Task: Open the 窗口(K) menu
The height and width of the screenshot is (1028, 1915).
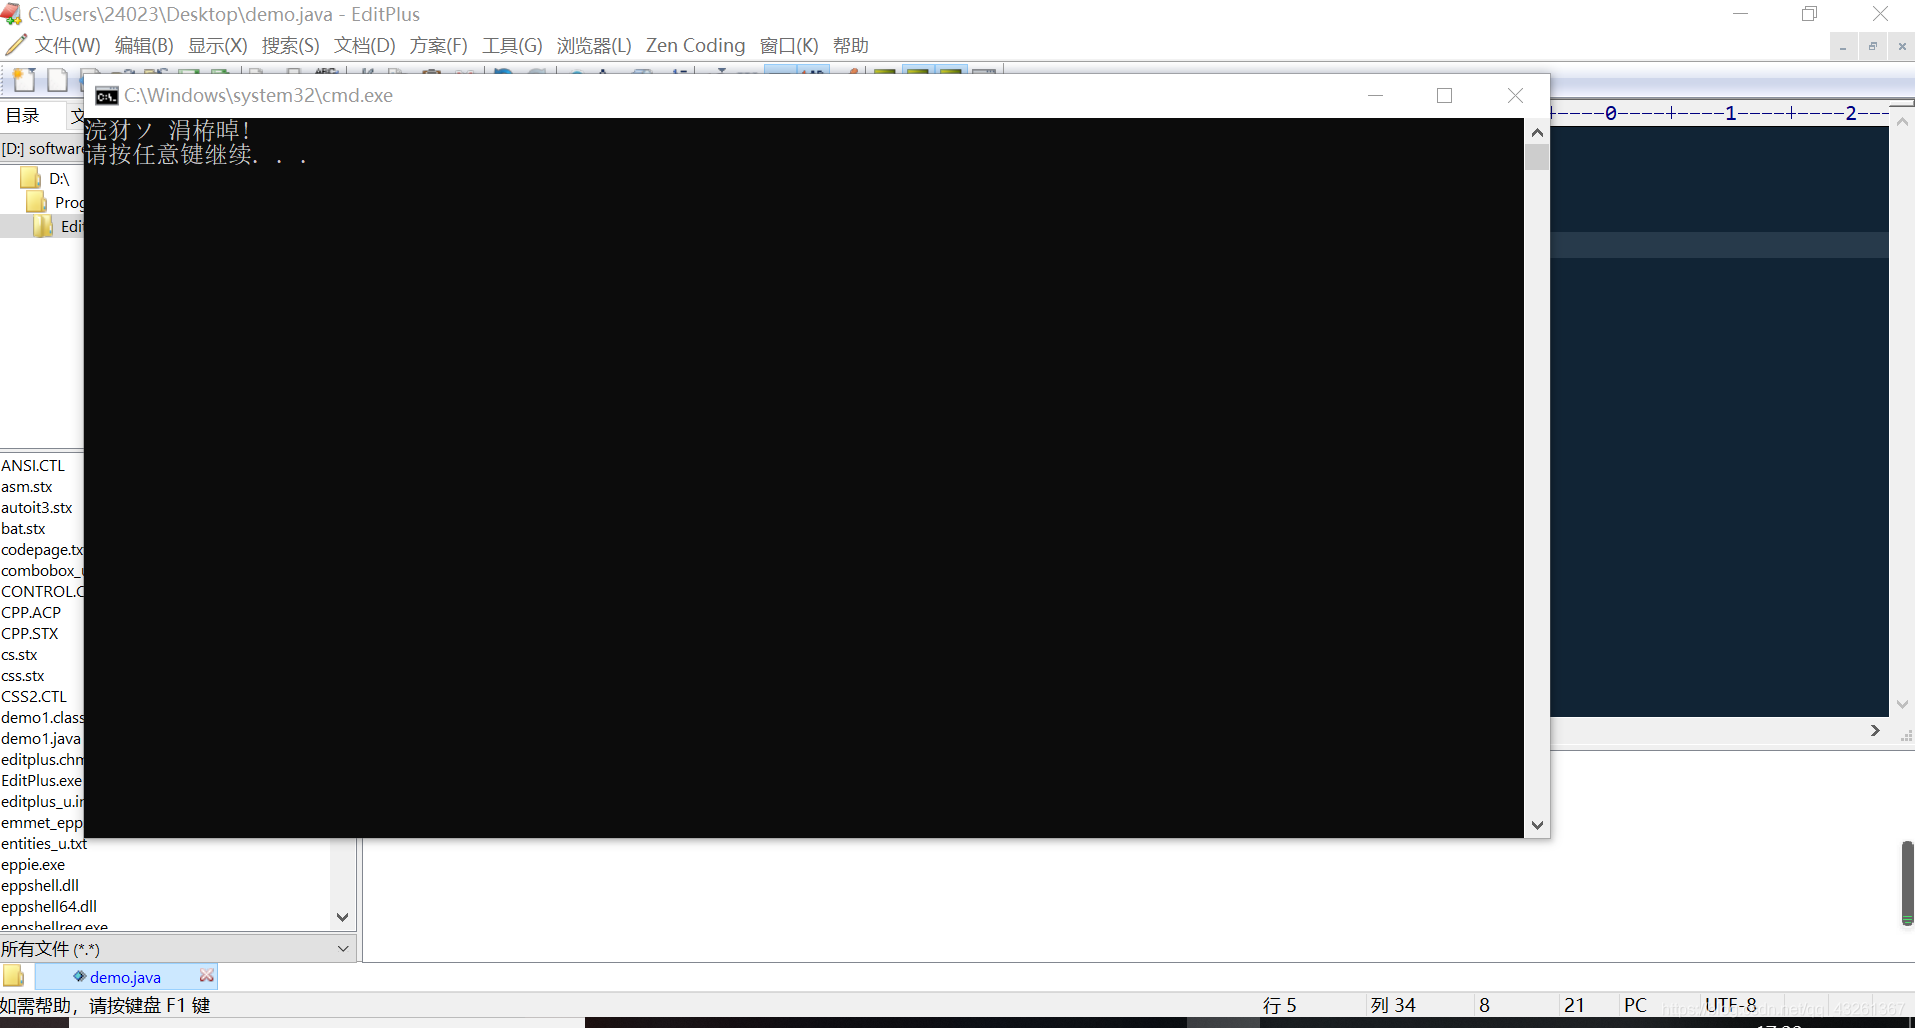Action: 789,46
